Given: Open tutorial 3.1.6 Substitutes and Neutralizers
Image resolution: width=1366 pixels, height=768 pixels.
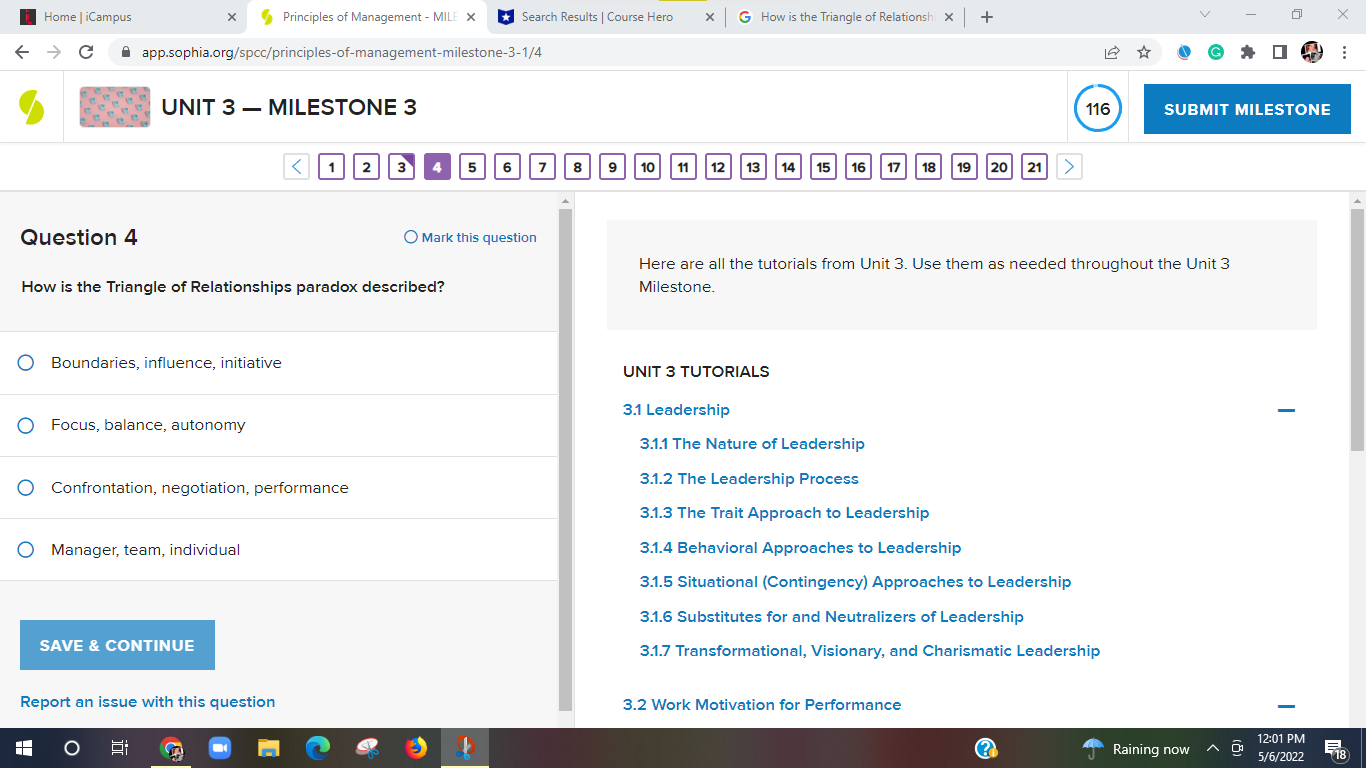Looking at the screenshot, I should click(x=832, y=617).
